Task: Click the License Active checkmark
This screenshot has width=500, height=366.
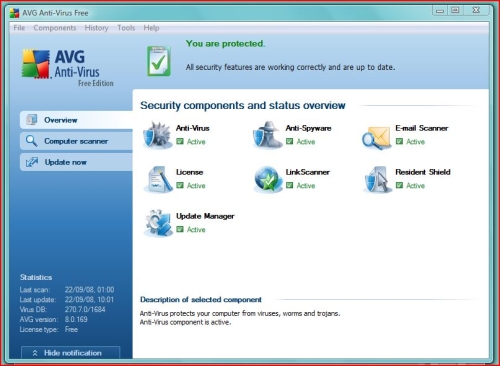Action: coord(180,185)
